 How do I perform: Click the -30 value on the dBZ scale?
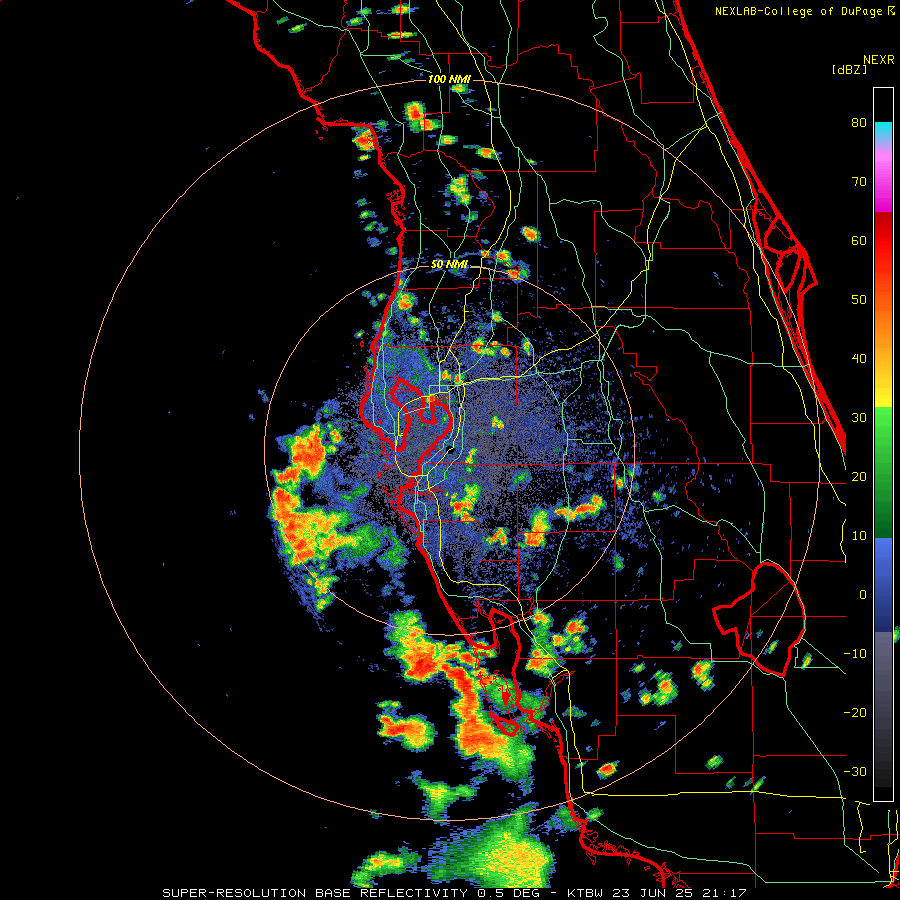tap(855, 771)
